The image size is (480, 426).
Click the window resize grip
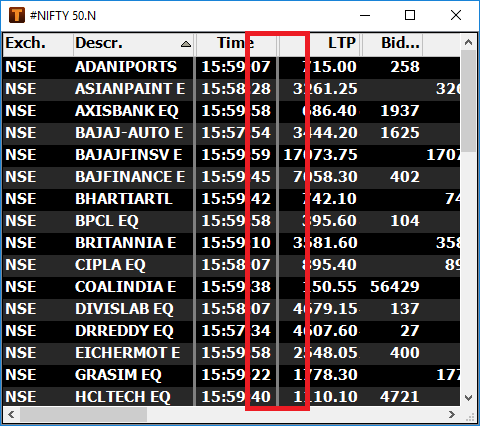click(470, 417)
